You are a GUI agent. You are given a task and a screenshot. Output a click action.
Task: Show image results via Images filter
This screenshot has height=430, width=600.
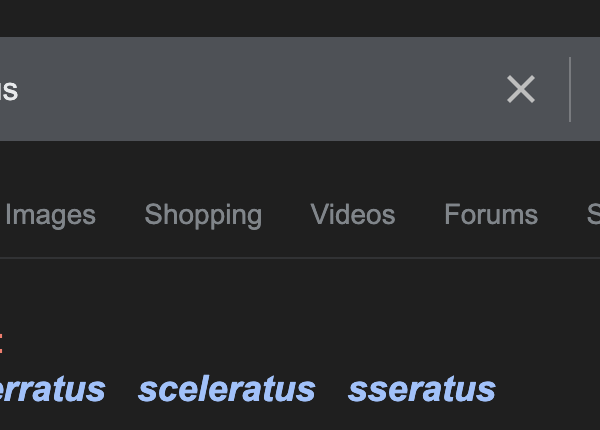pyautogui.click(x=50, y=215)
